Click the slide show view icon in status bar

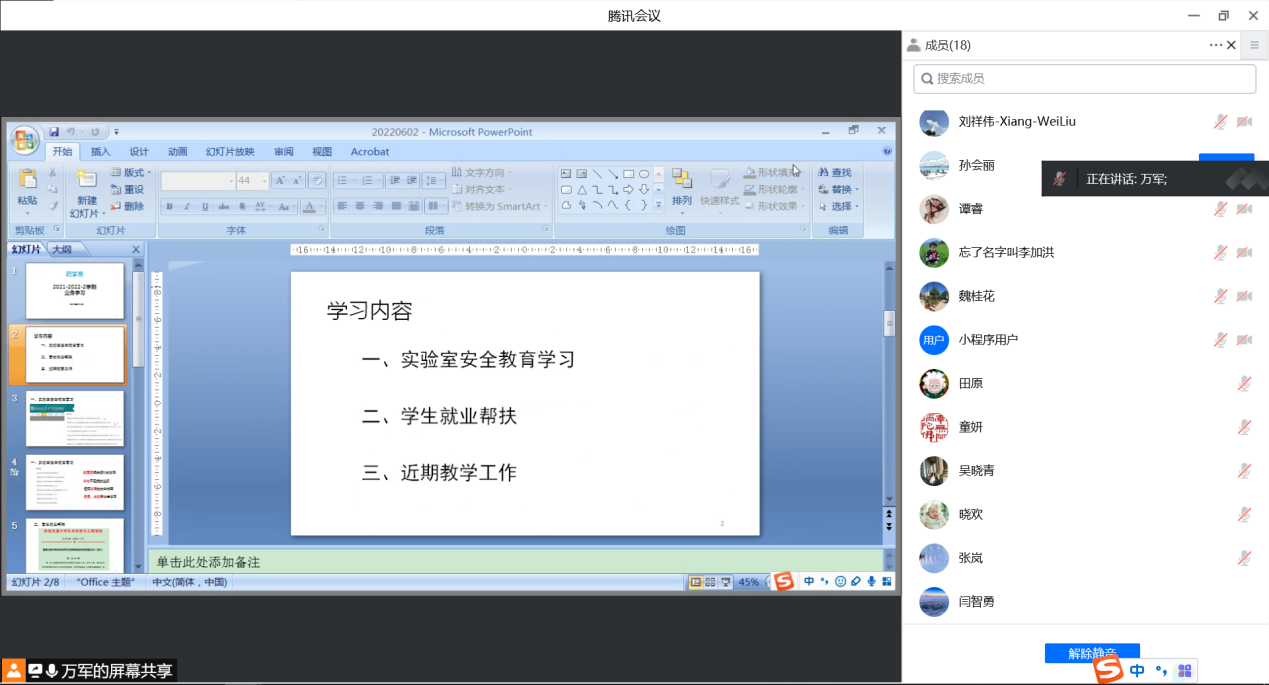[725, 582]
